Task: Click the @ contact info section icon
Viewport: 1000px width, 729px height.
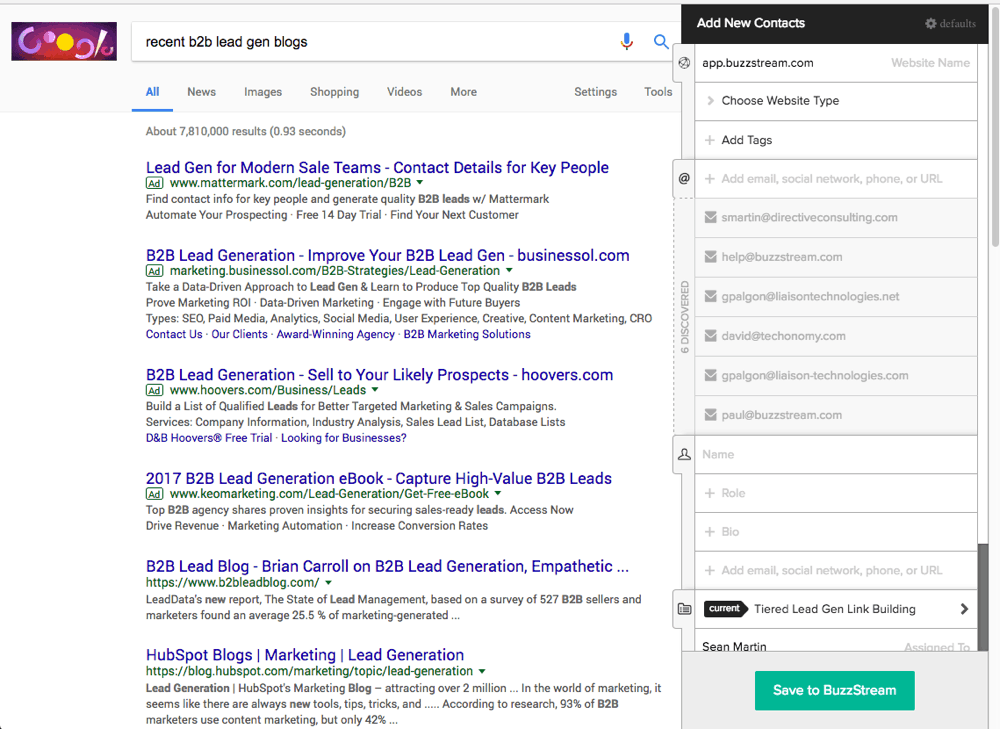Action: tap(684, 179)
